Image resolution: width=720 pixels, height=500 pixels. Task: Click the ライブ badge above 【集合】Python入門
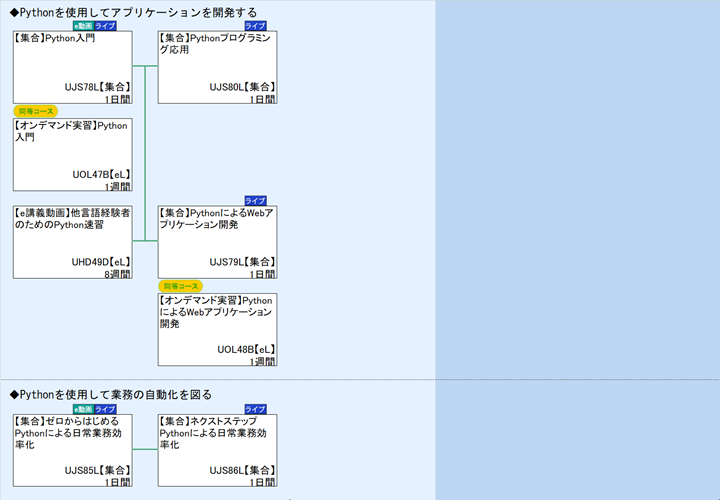pos(105,25)
